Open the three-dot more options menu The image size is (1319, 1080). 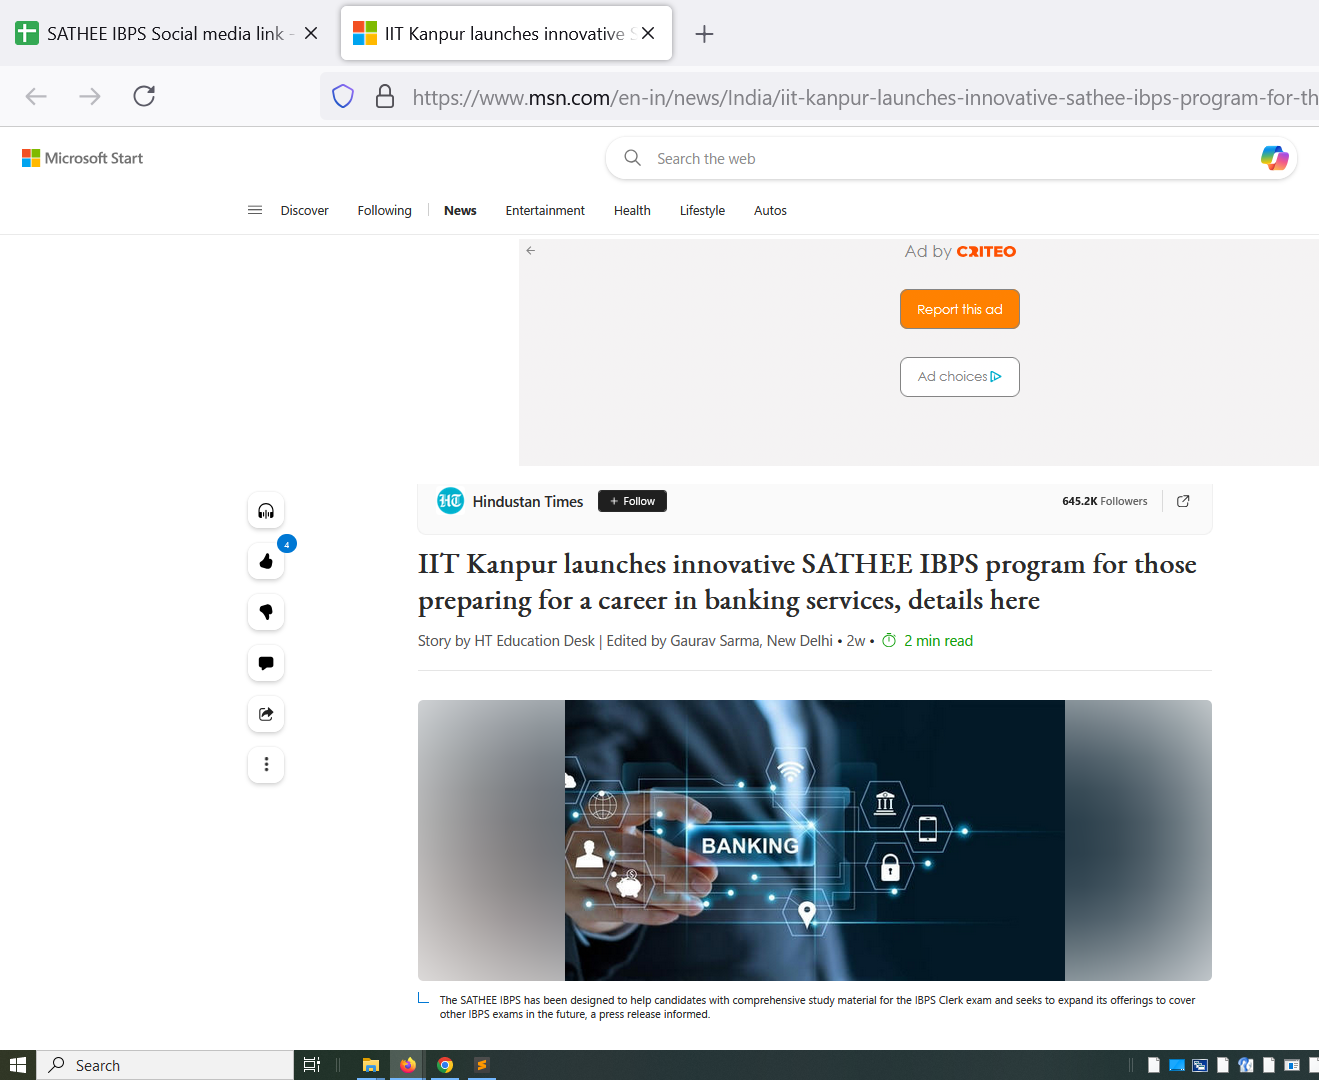click(x=266, y=765)
